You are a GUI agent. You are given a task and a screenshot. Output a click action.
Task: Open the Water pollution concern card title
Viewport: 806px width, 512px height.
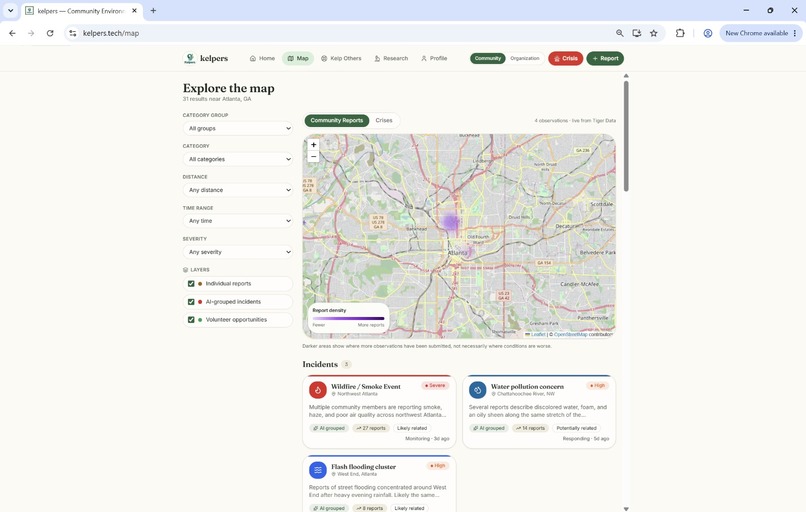pyautogui.click(x=527, y=387)
